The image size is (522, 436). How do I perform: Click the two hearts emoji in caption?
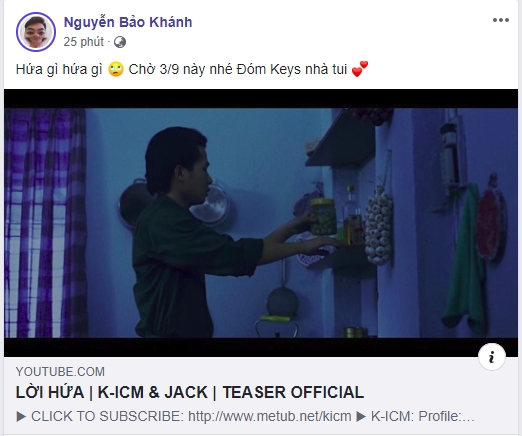360,69
